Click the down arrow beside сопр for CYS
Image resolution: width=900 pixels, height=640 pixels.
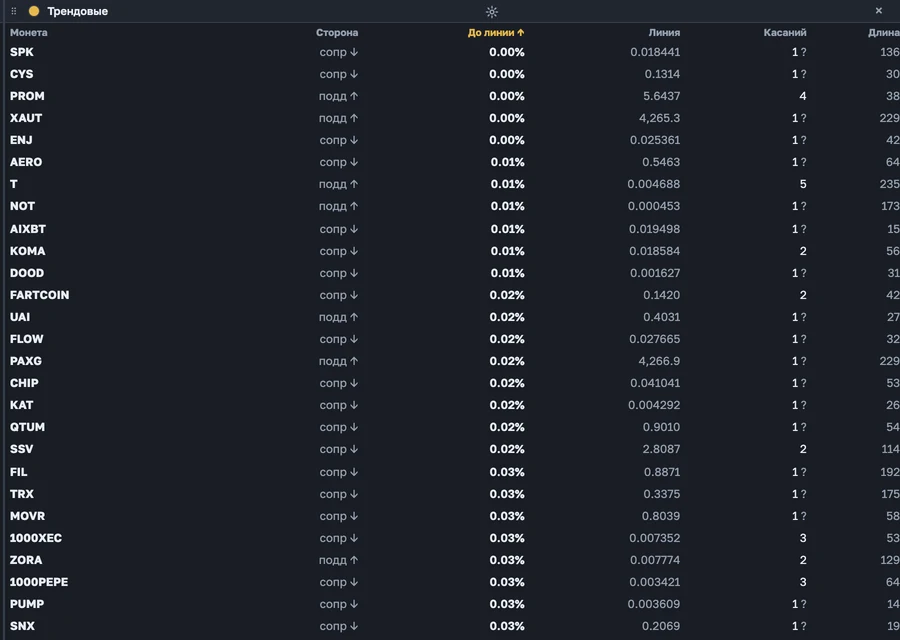tap(354, 74)
